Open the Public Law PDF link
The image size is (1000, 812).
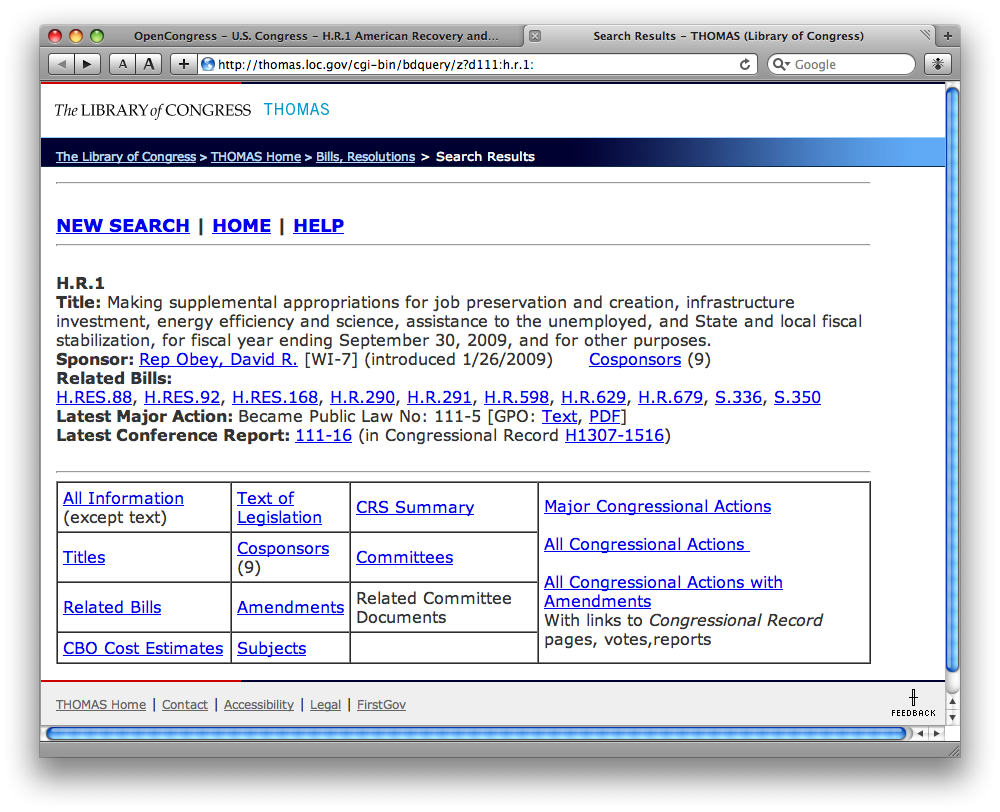tap(604, 416)
